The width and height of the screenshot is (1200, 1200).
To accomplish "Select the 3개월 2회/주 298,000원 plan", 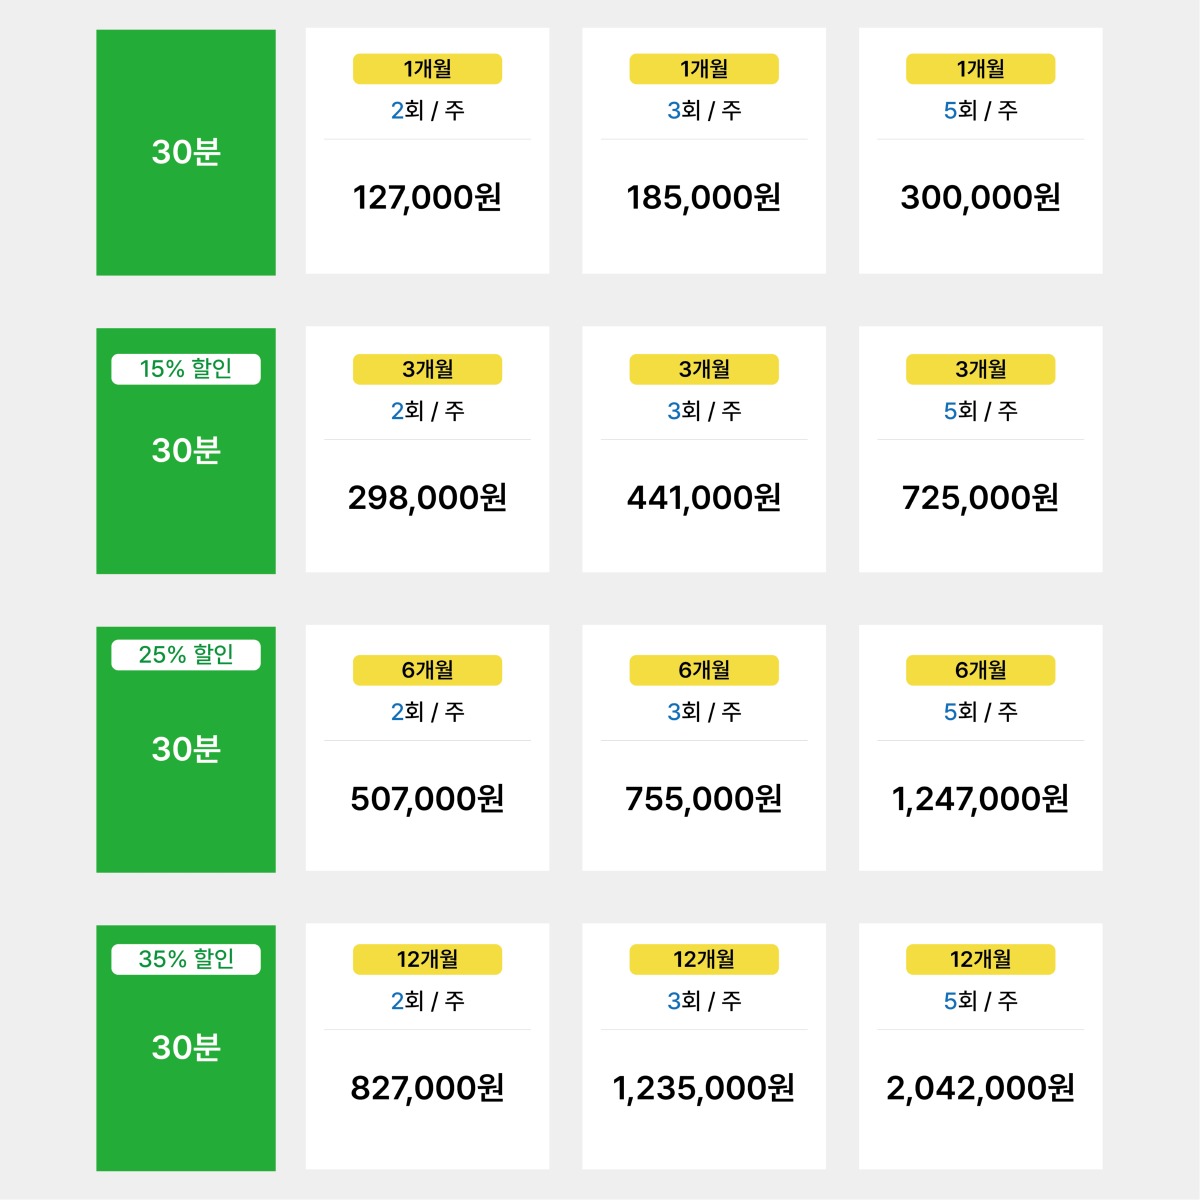I will 427,450.
